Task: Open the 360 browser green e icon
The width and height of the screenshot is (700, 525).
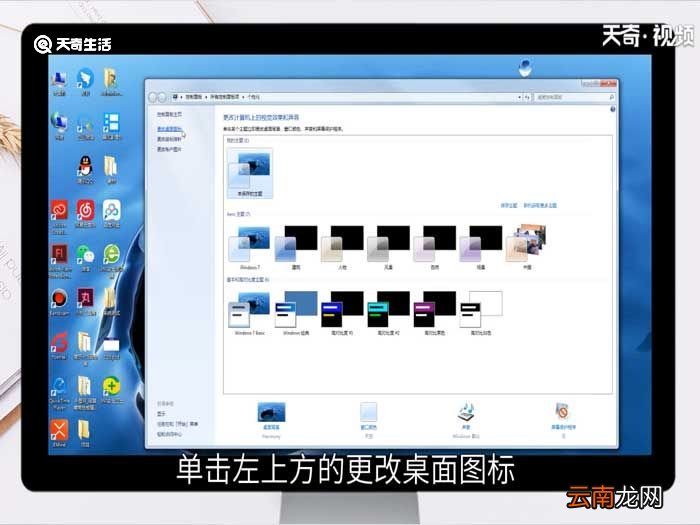Action: click(x=112, y=254)
